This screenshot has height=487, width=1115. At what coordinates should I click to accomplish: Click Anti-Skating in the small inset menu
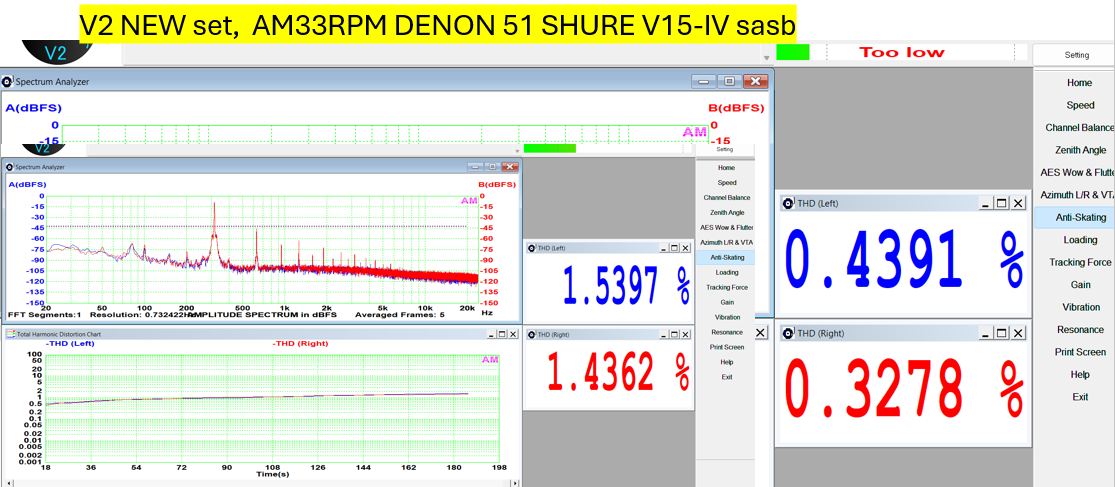pos(726,257)
